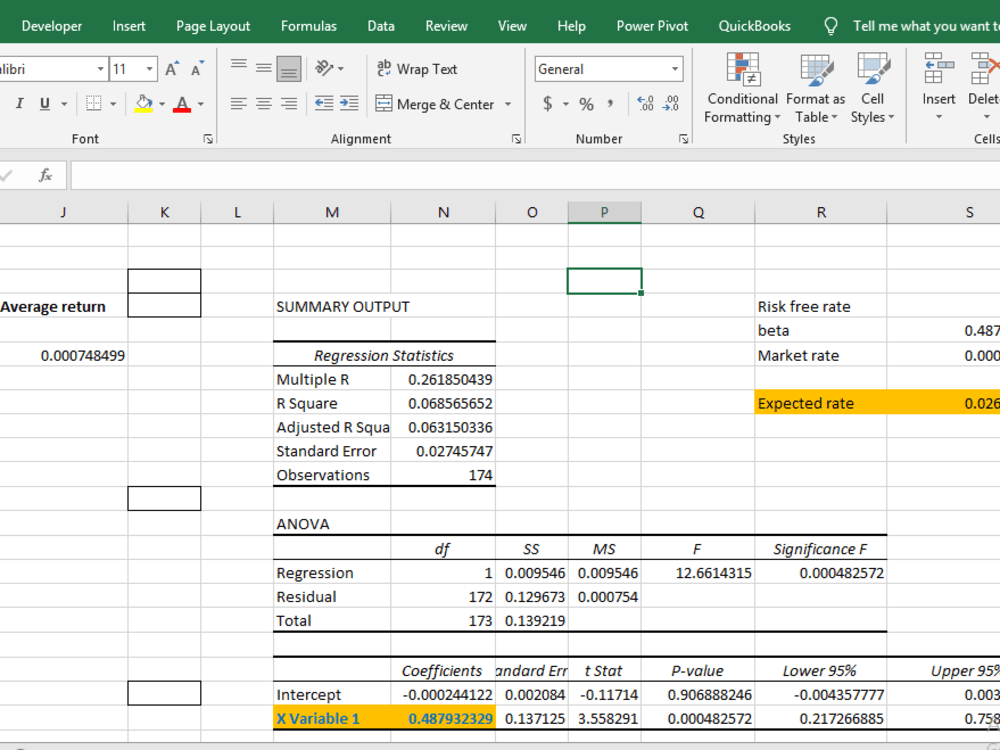Click Insert cells button

coord(939,87)
